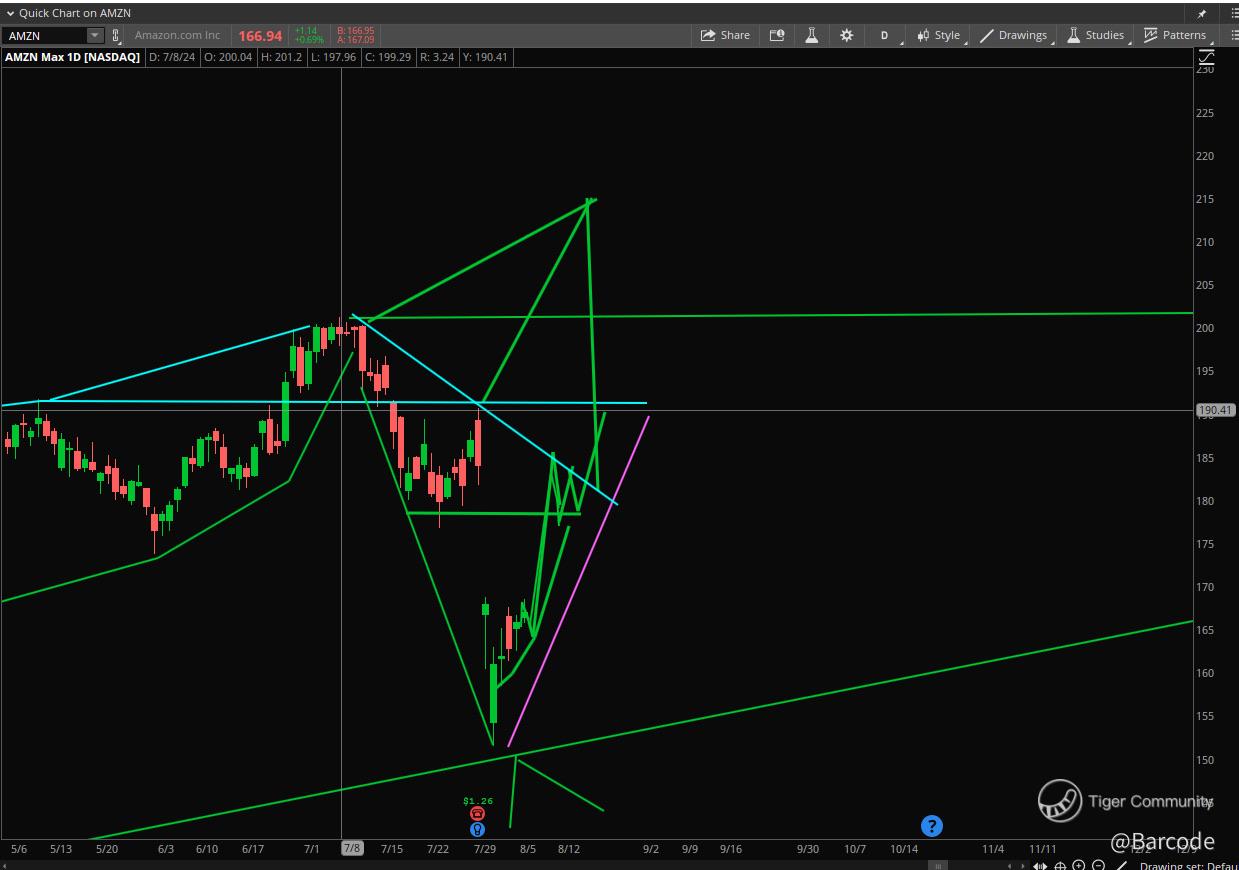Click the red earnings phone icon
The image size is (1239, 870).
pyautogui.click(x=477, y=814)
